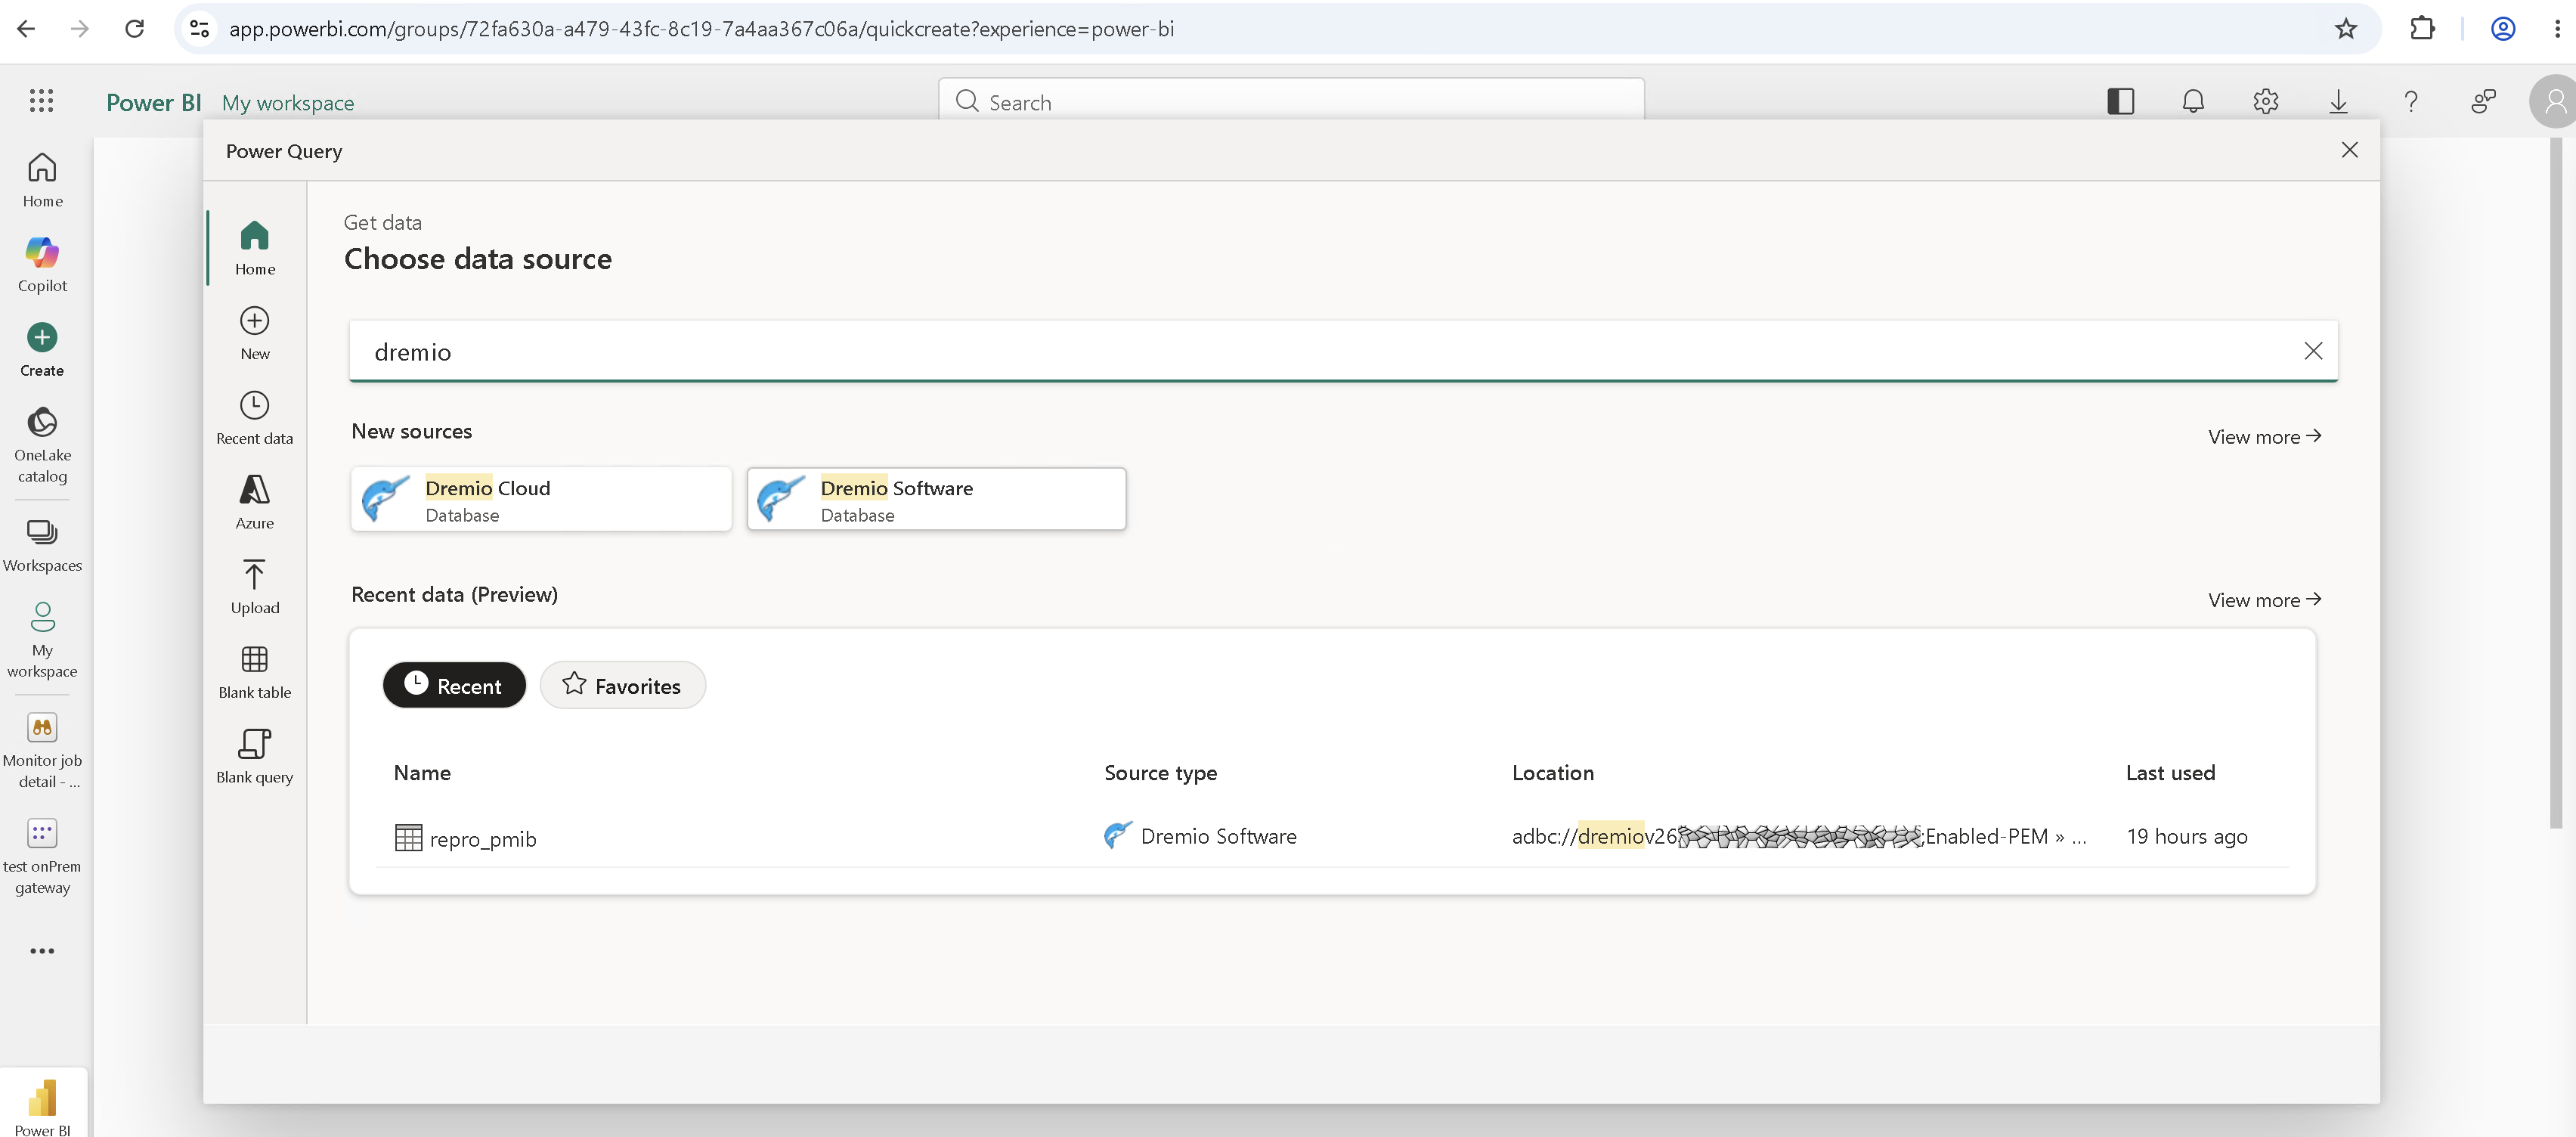View more Recent data
Screen dimensions: 2576x1137
pos(2264,600)
